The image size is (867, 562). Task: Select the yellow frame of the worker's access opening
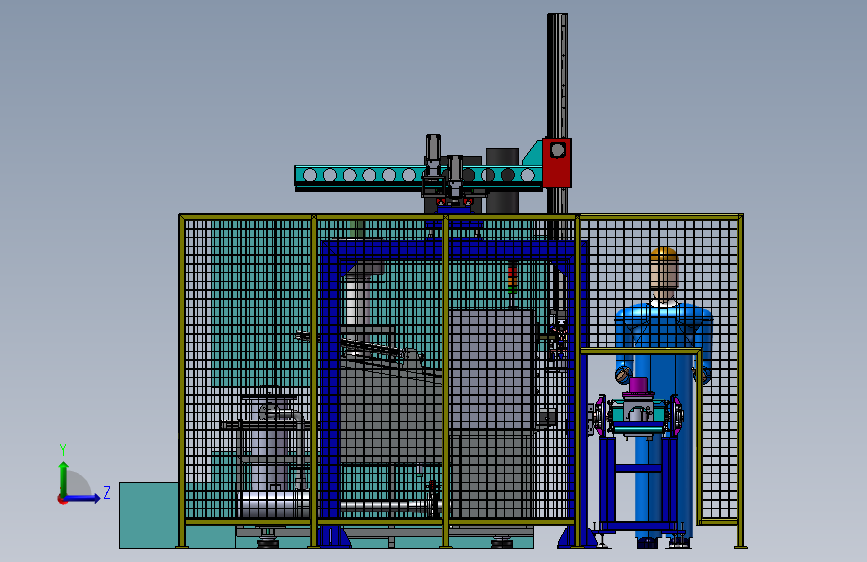click(x=641, y=351)
